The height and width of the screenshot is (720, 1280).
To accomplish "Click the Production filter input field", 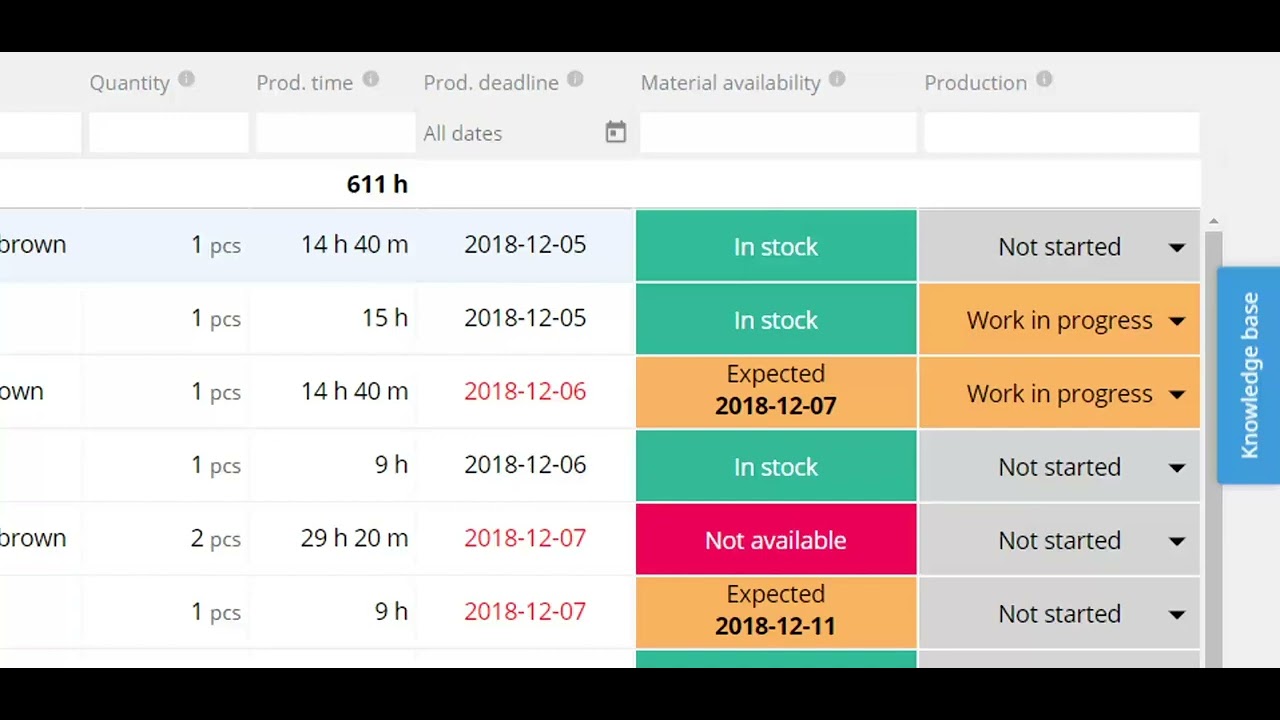I will 1060,133.
